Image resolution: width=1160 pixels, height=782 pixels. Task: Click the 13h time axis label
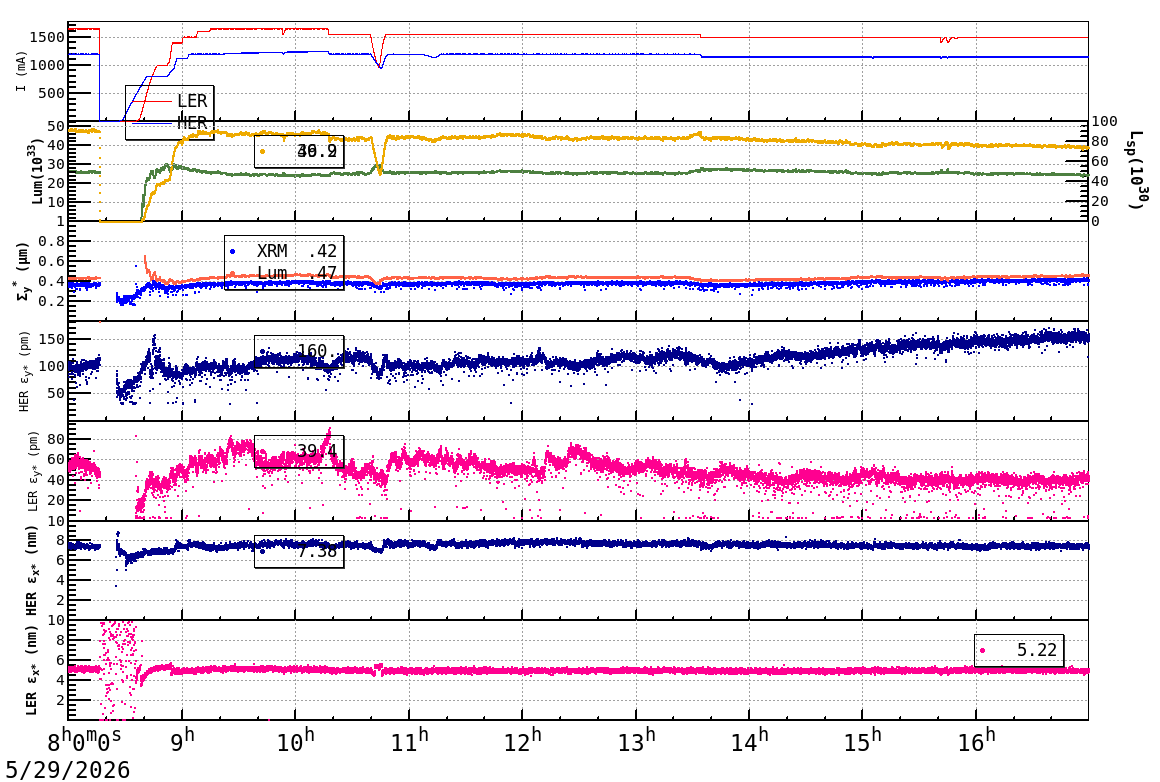635,741
